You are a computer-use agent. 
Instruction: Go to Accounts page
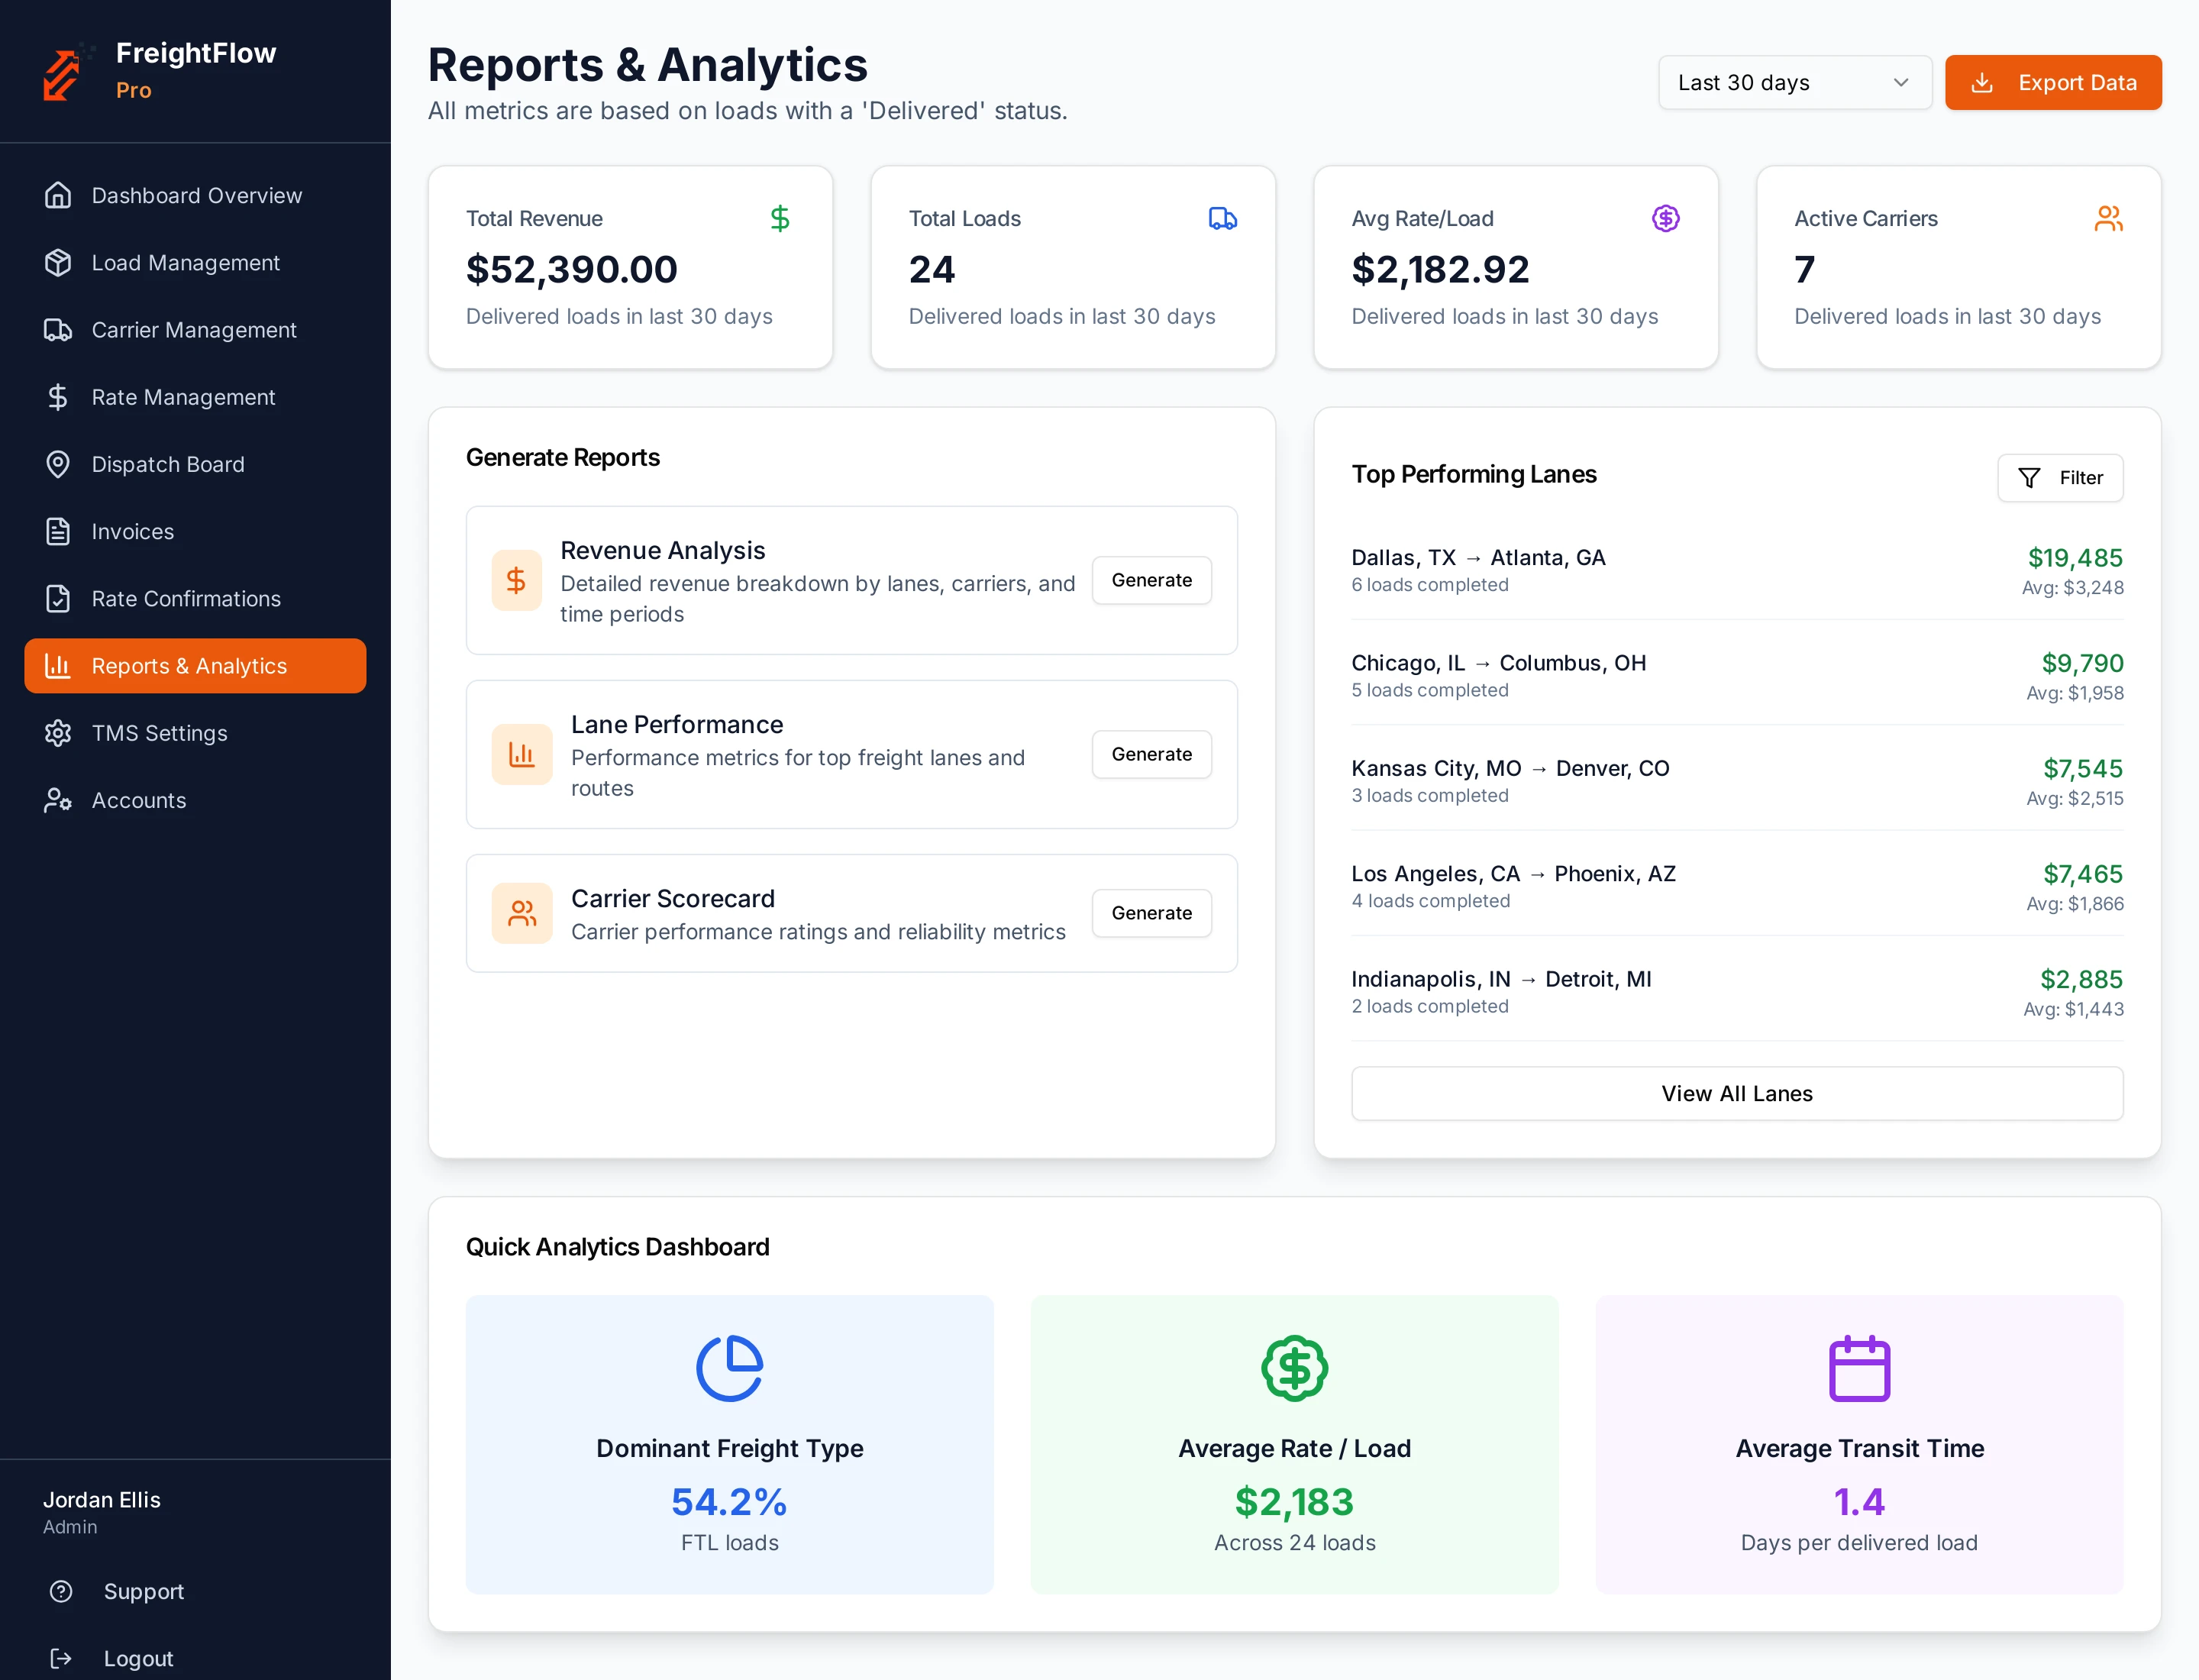tap(195, 800)
